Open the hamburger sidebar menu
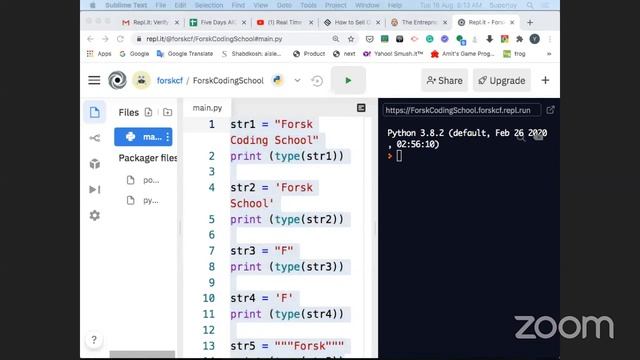 [94, 80]
